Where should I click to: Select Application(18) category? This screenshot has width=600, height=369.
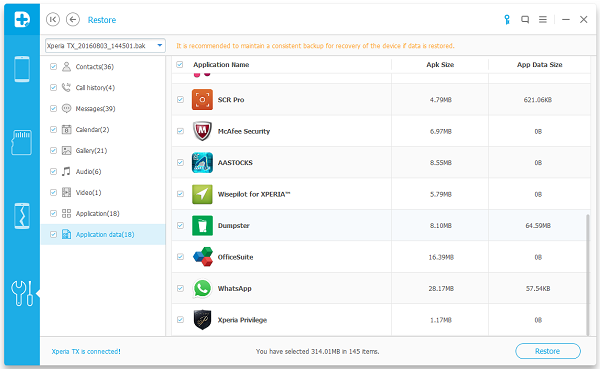(x=98, y=213)
